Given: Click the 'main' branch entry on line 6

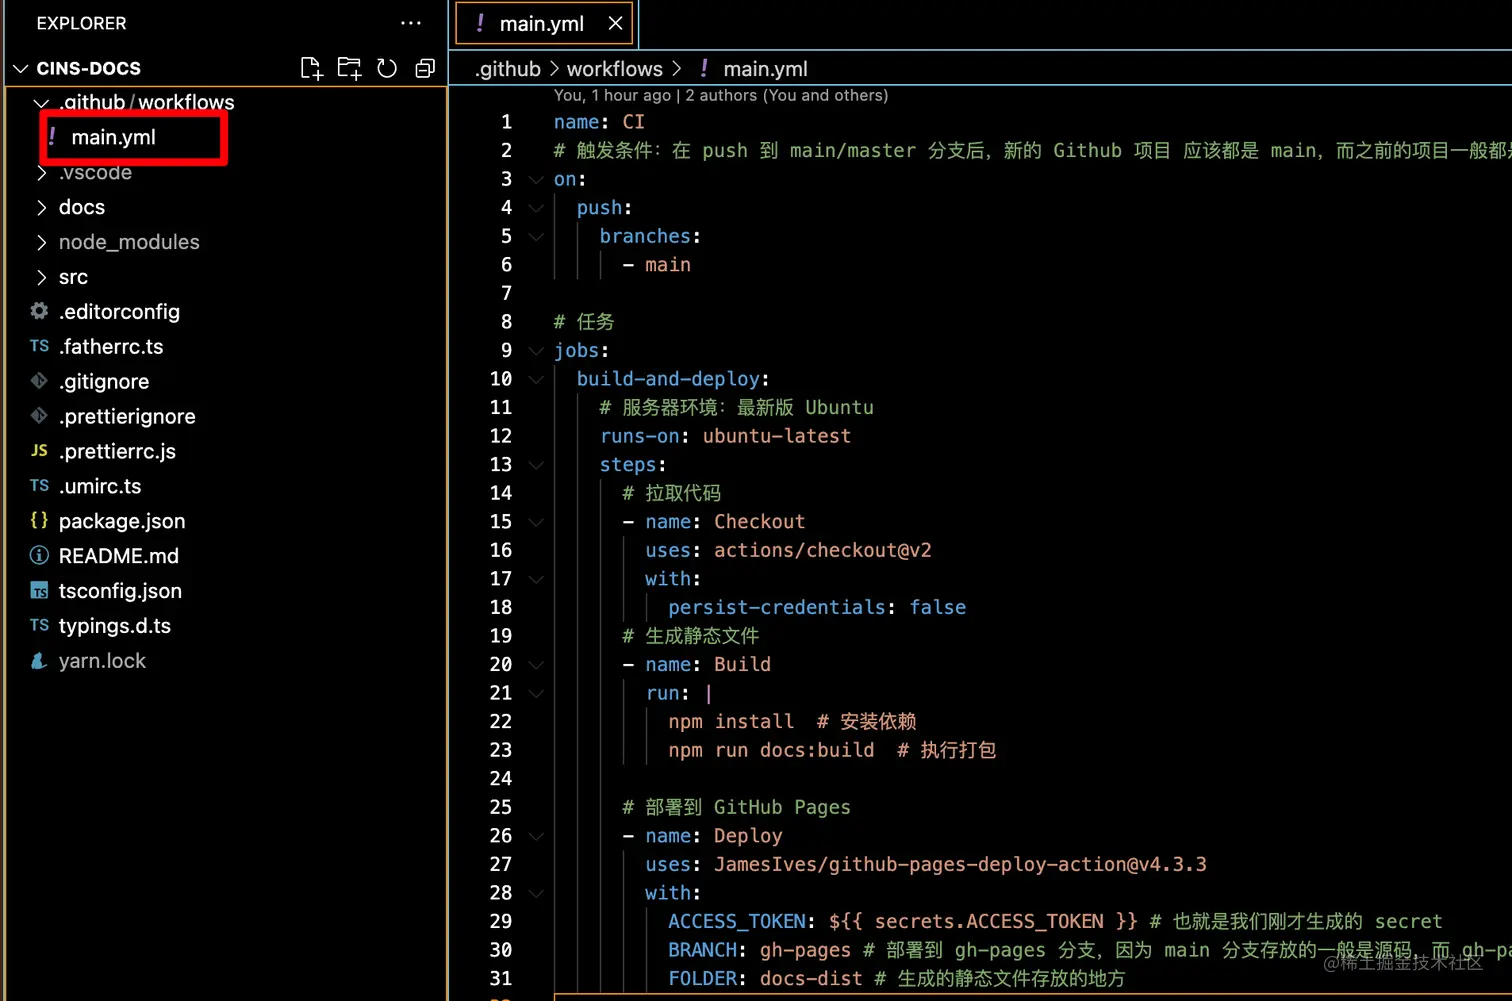Looking at the screenshot, I should (668, 265).
